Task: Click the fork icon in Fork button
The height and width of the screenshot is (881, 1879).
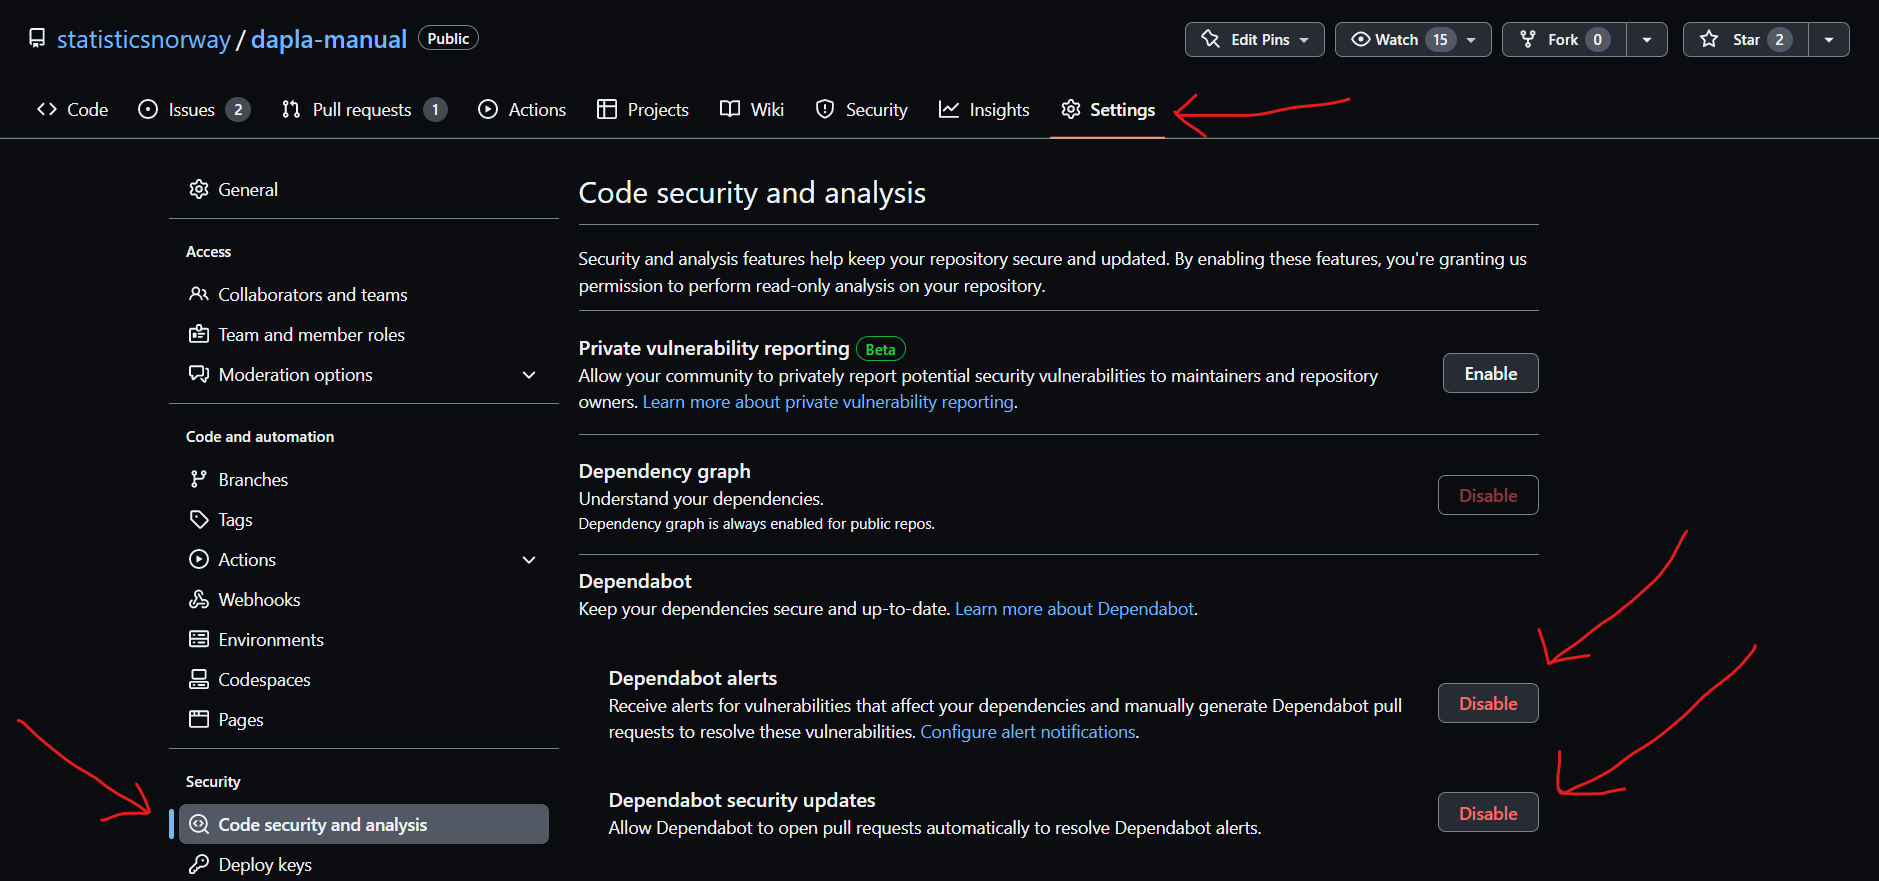Action: pos(1528,39)
